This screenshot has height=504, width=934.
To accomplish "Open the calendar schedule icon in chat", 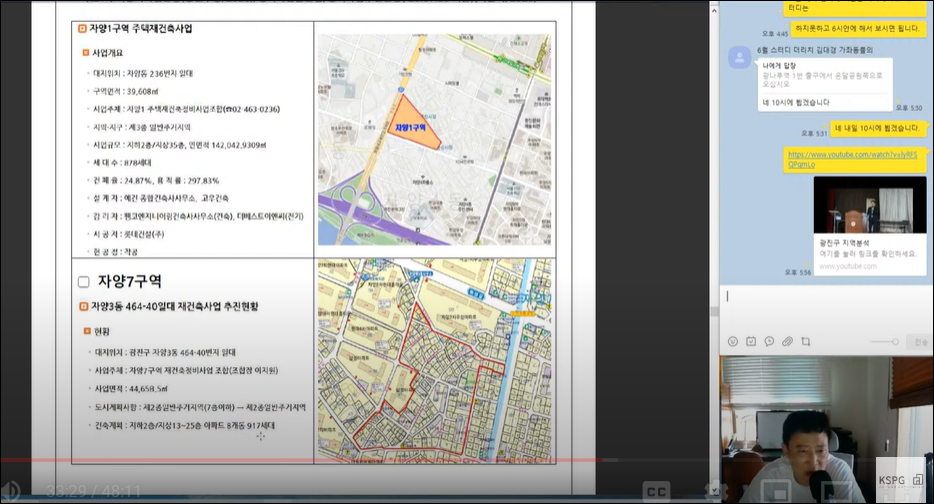I will coord(751,341).
